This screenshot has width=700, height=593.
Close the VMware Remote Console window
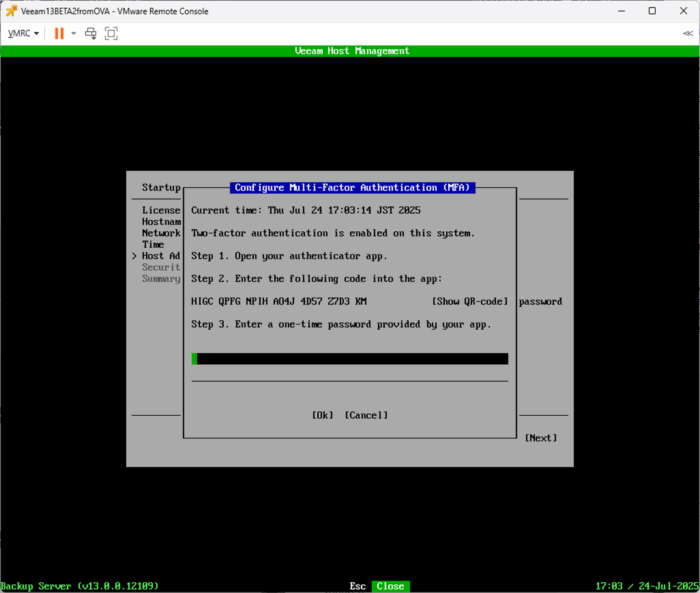tap(683, 11)
